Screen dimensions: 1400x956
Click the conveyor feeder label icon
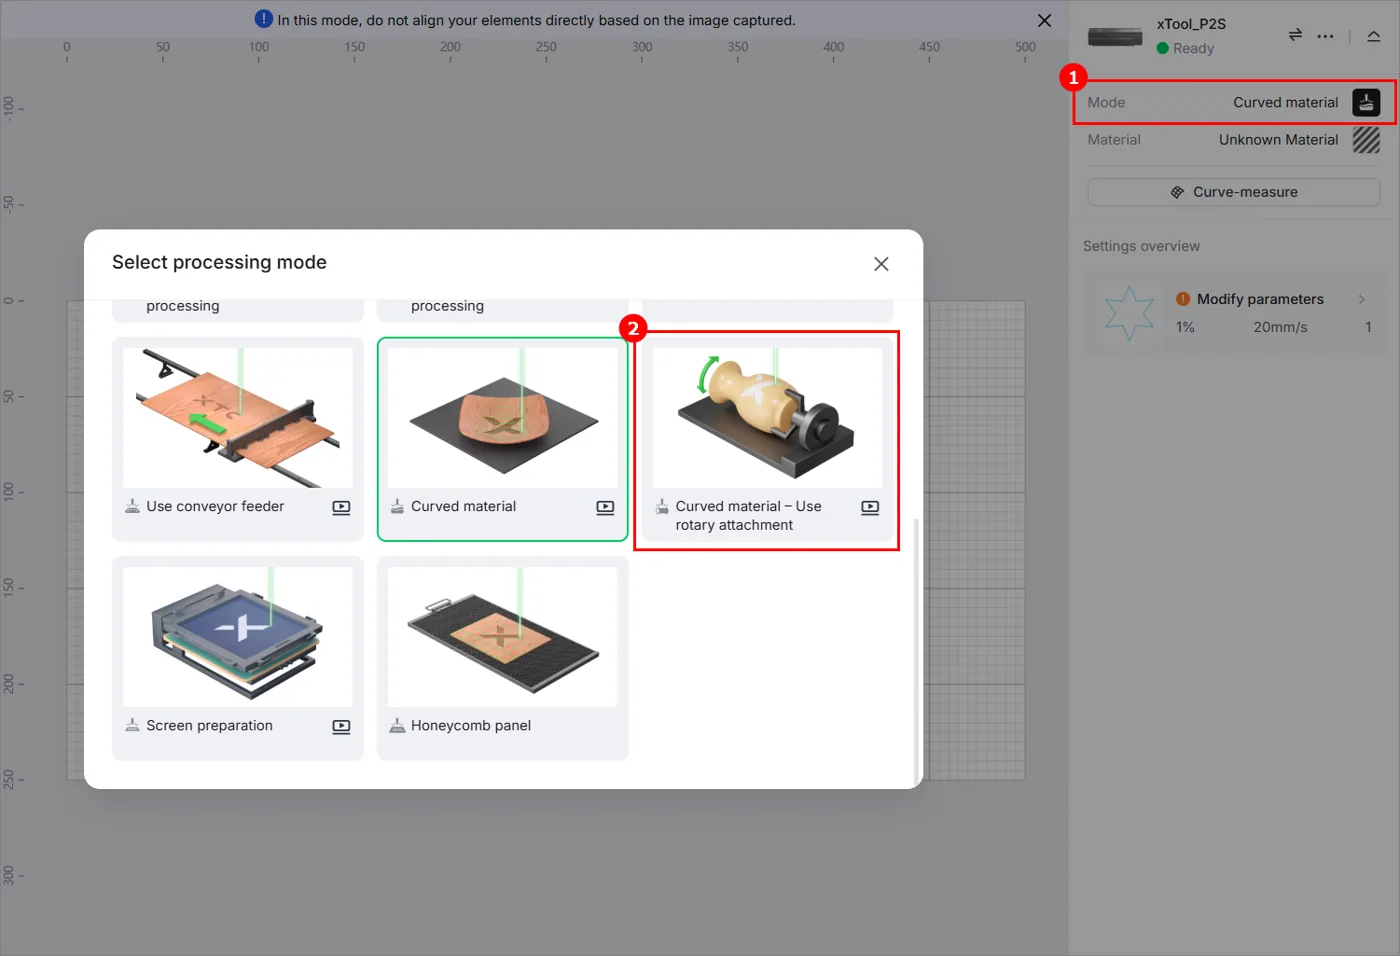click(132, 507)
